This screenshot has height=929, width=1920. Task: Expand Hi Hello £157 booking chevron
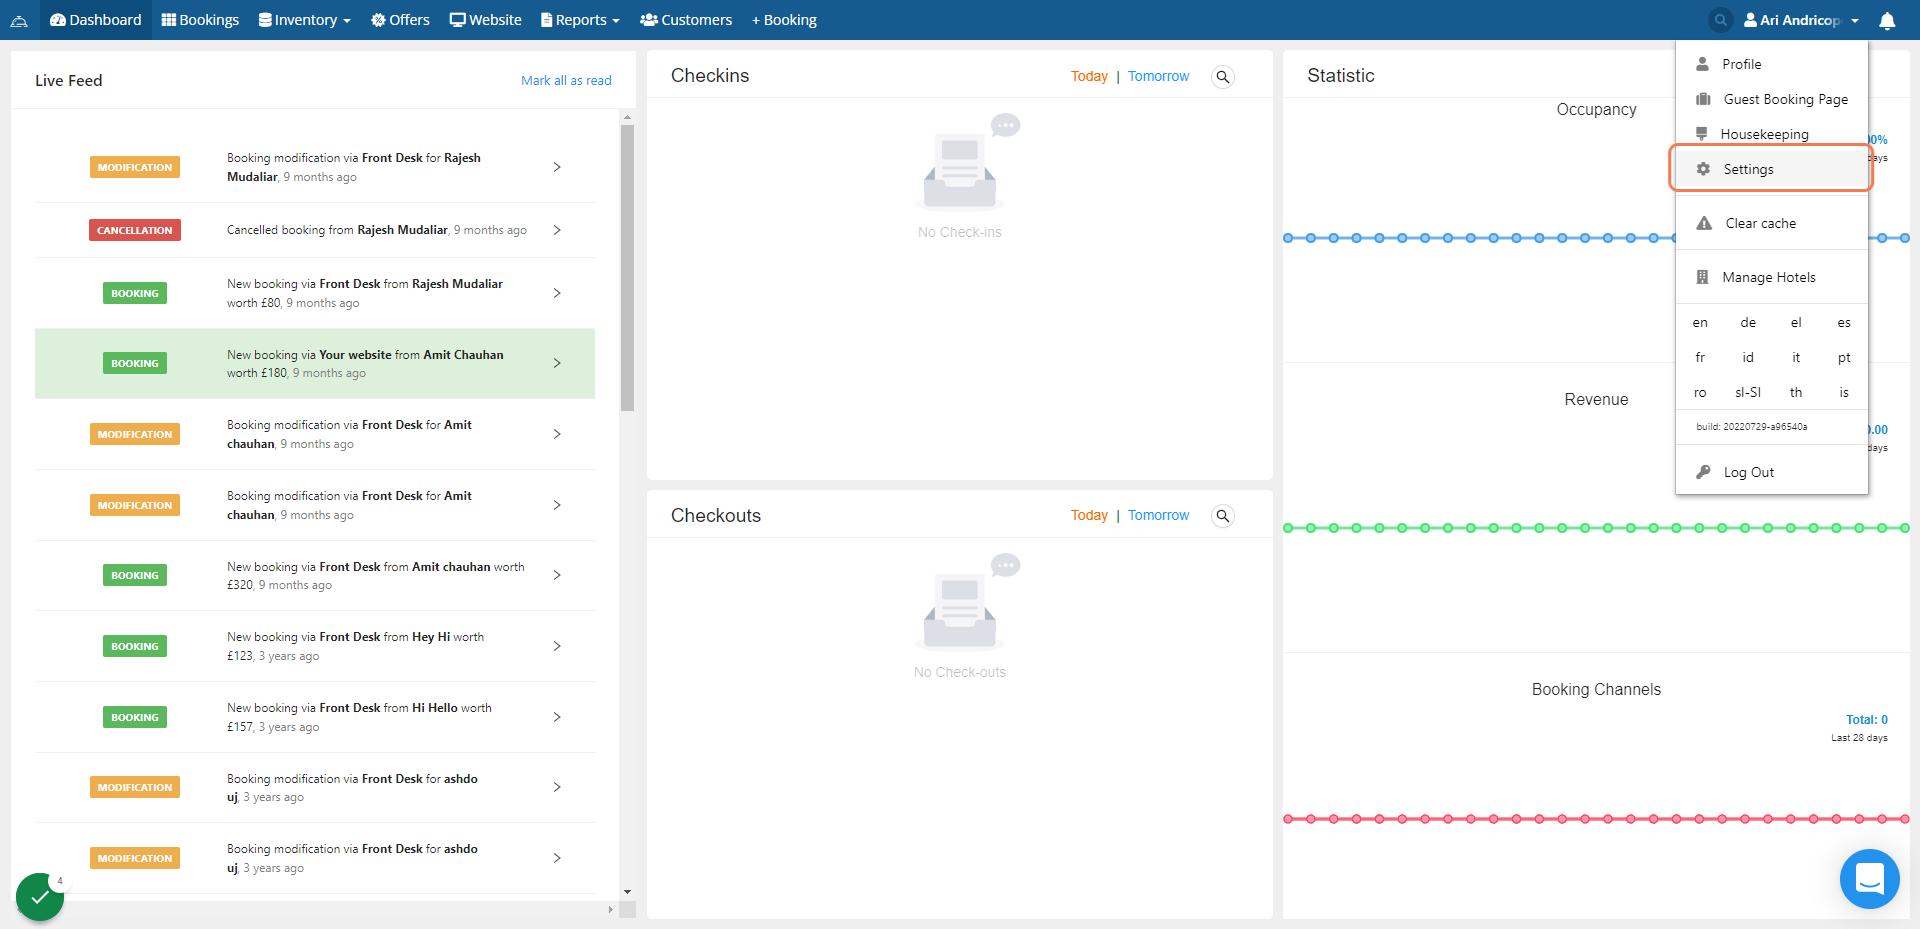click(557, 717)
